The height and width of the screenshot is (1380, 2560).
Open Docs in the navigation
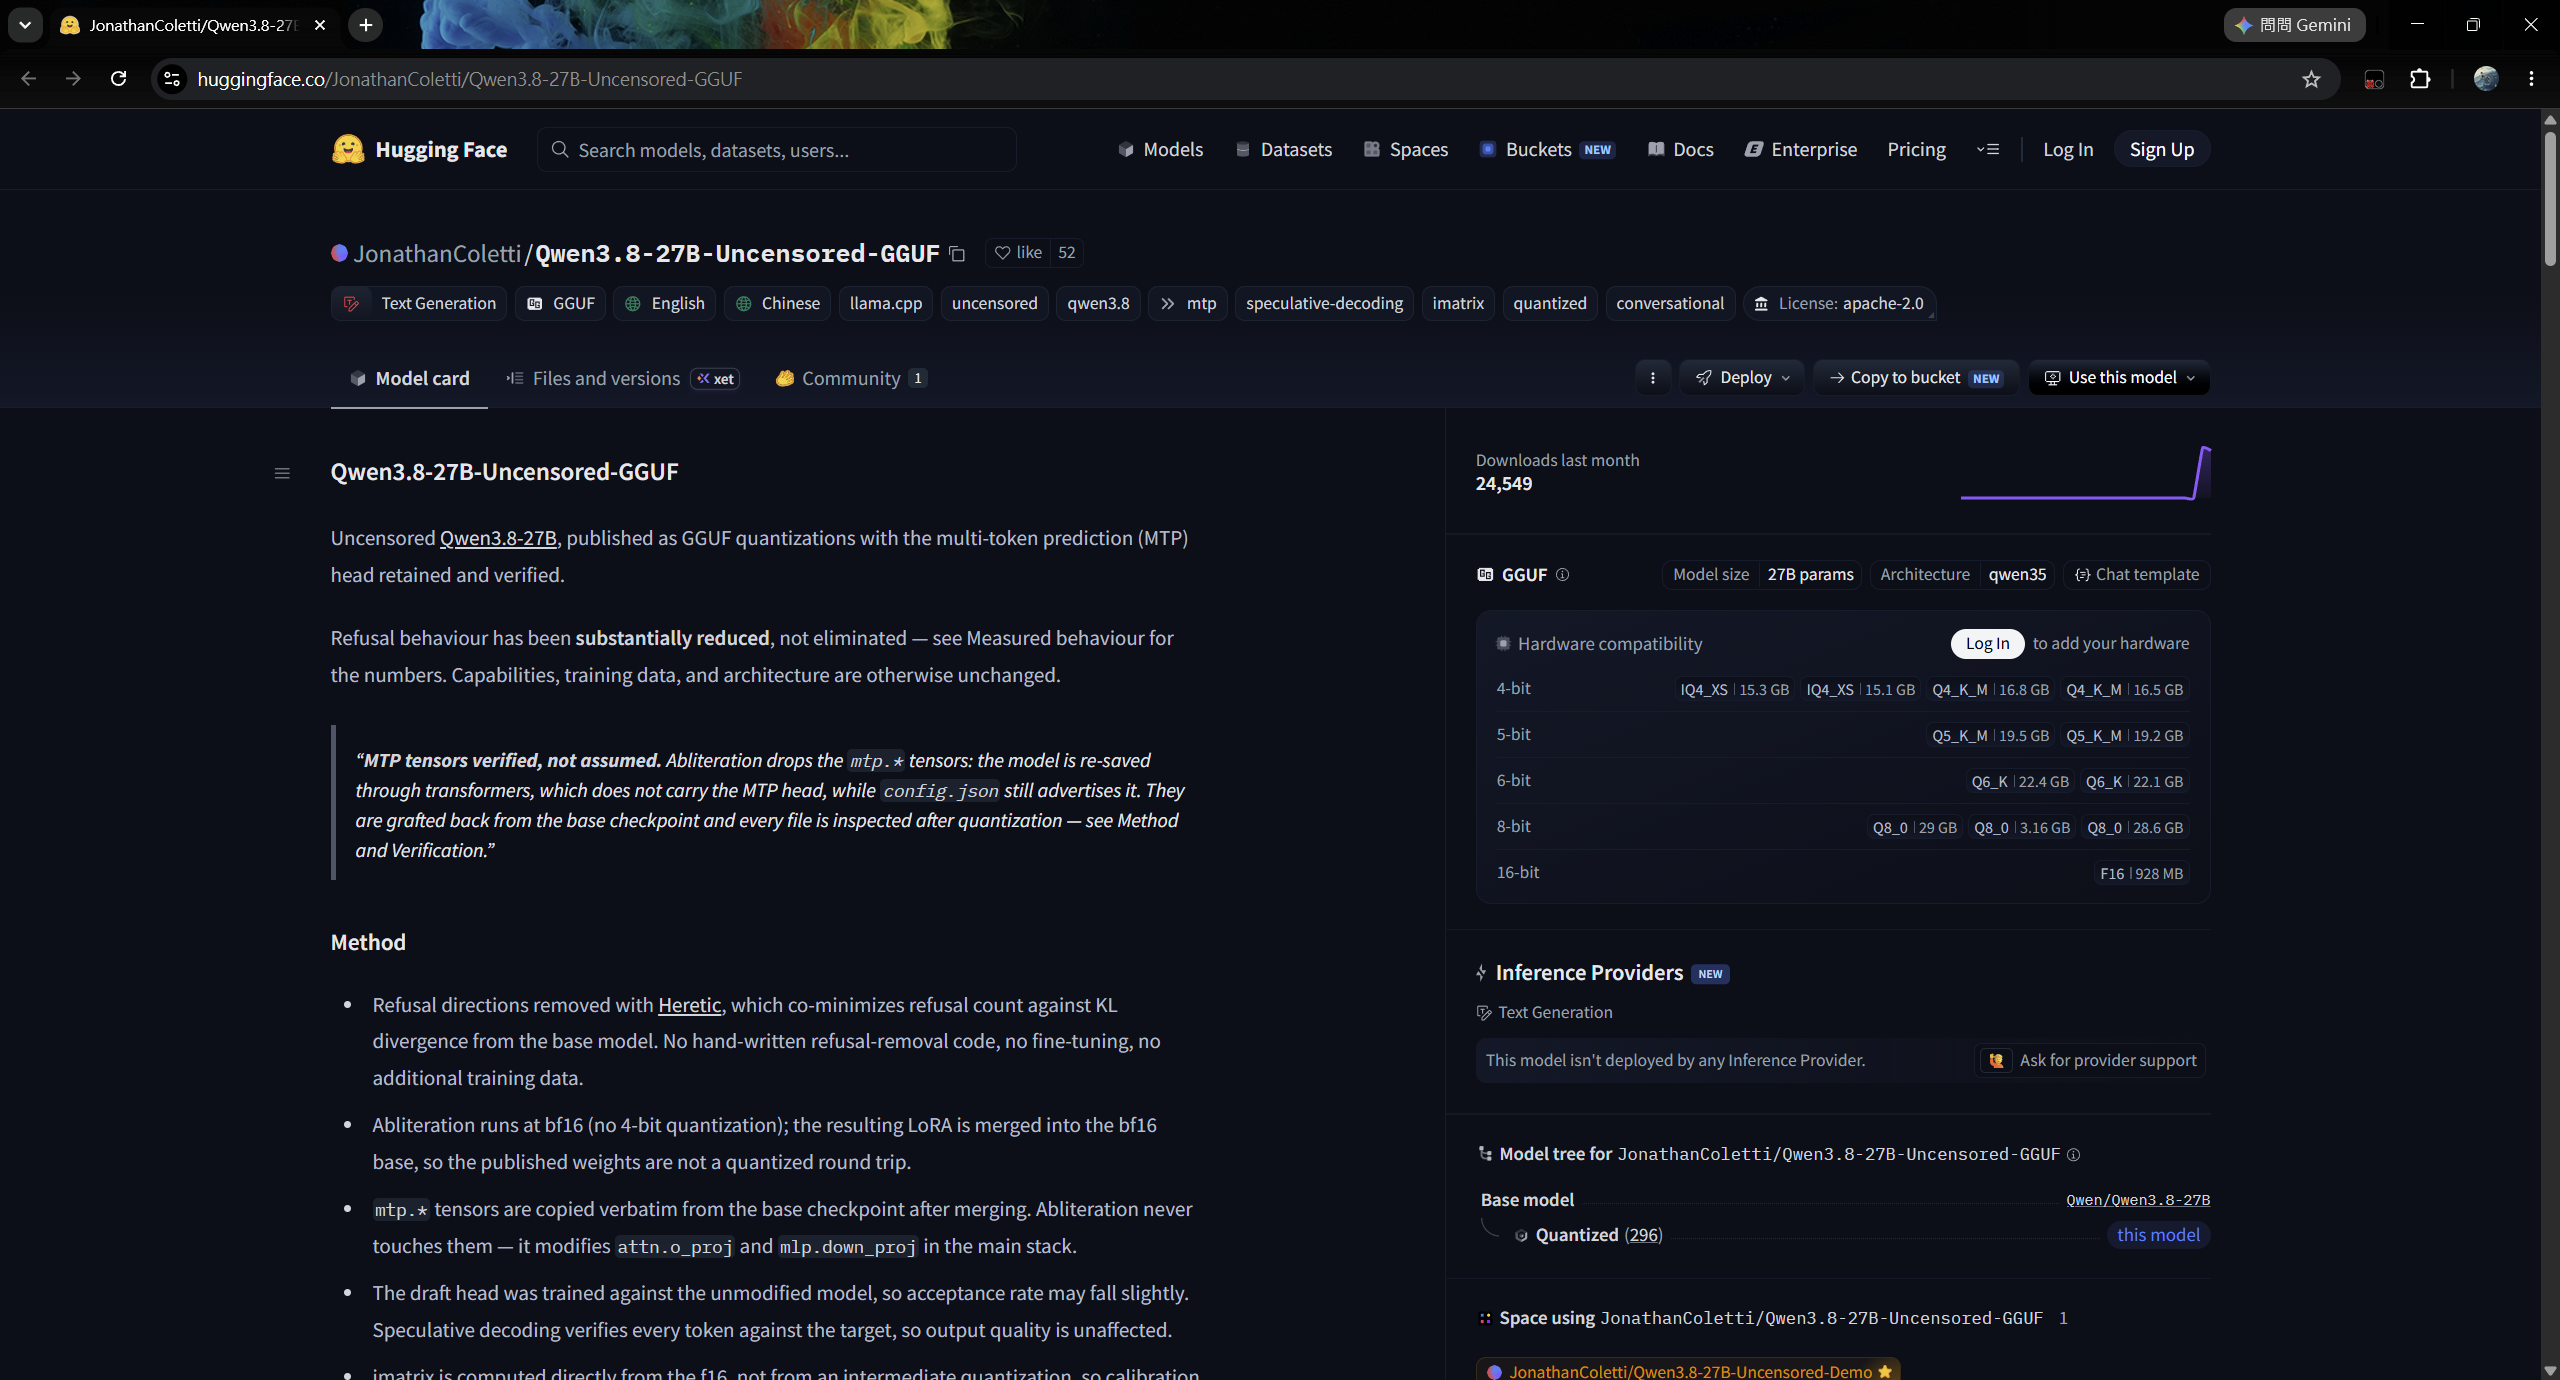[x=1680, y=150]
